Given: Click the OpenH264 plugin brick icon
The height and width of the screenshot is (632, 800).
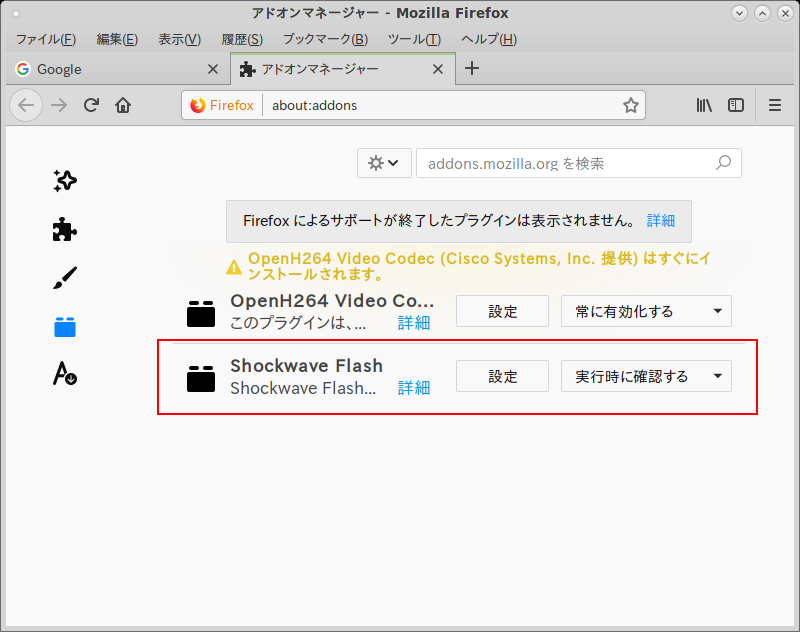Looking at the screenshot, I should click(x=201, y=313).
